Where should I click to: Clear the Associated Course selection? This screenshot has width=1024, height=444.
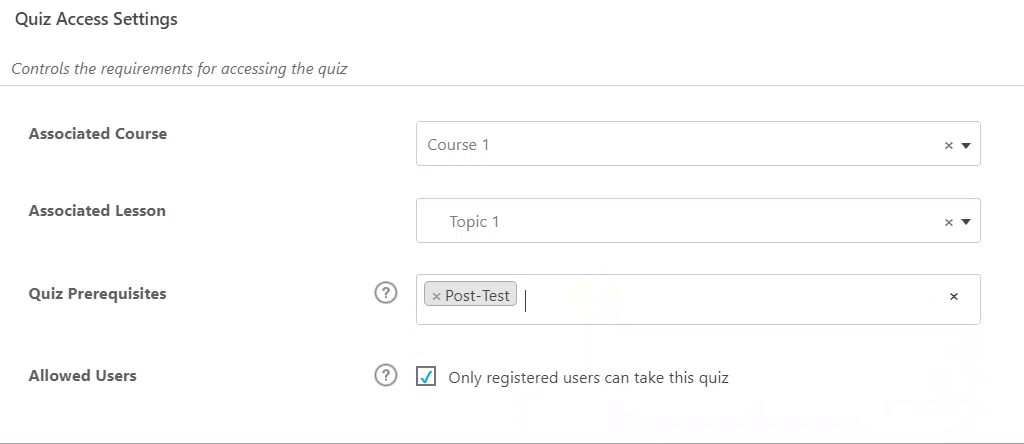click(x=949, y=145)
